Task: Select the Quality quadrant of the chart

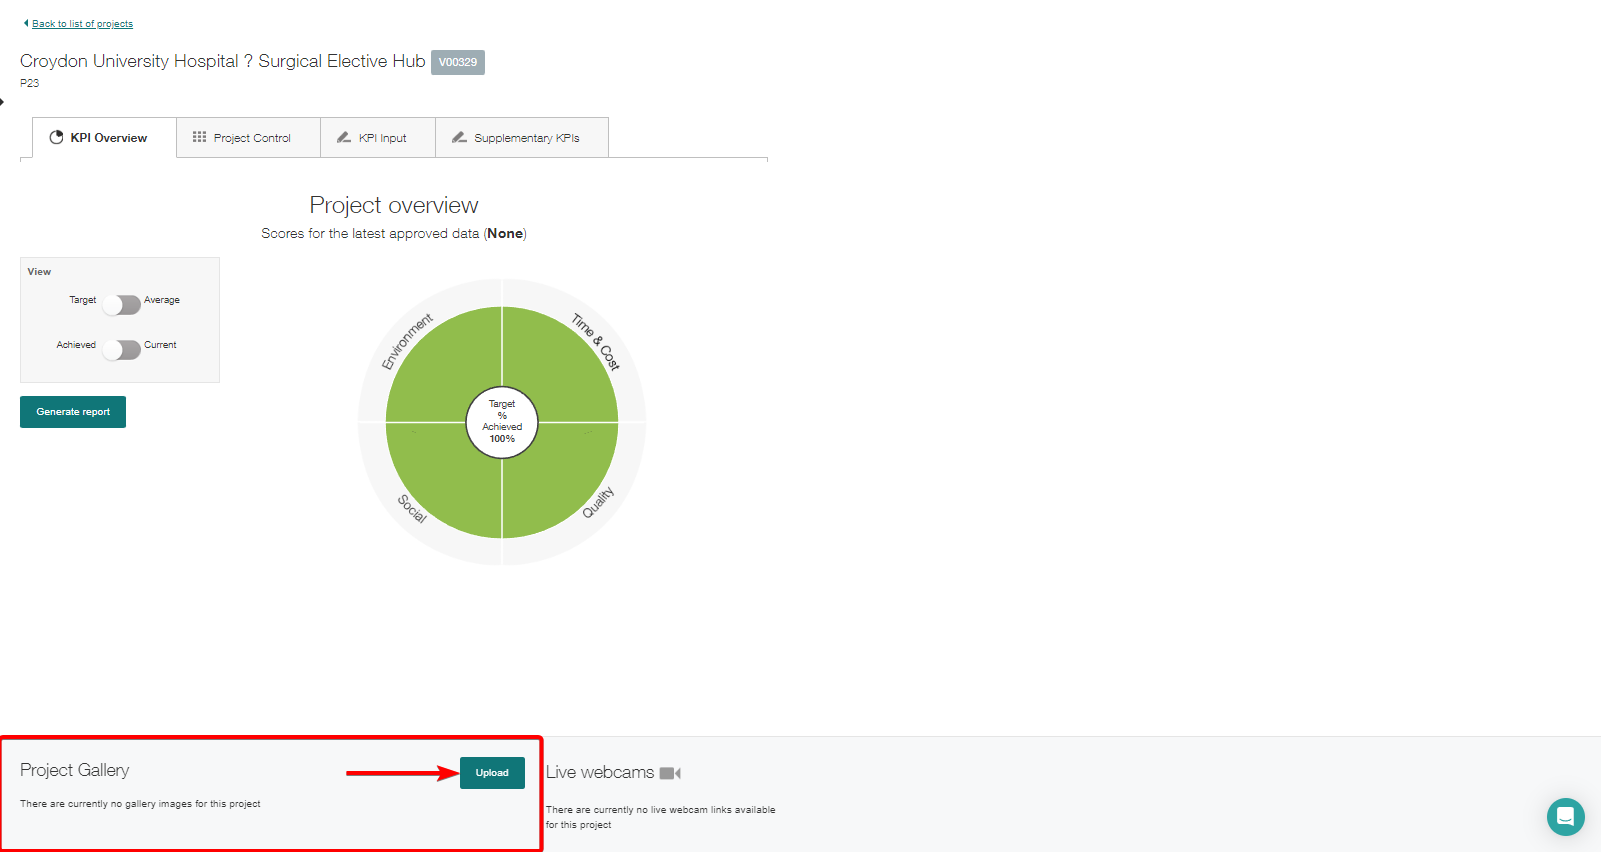Action: (x=560, y=480)
